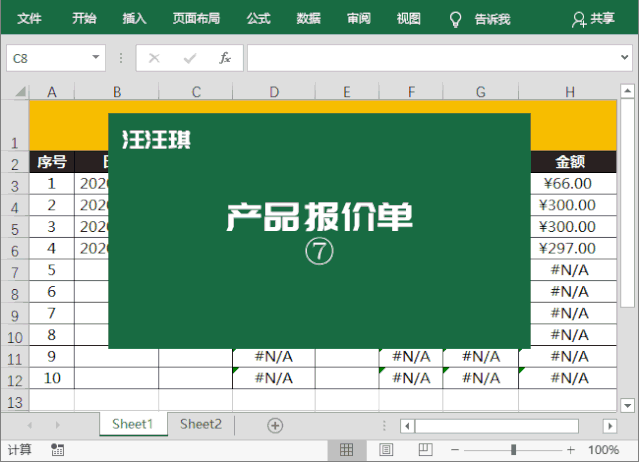The image size is (639, 462).
Task: Open the 插入 ribbon tab
Action: [134, 18]
